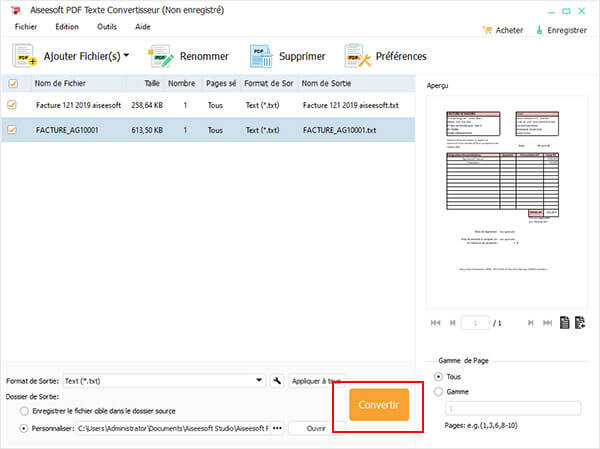Click the Nom de Sortie column header
600x449 pixels.
click(326, 83)
